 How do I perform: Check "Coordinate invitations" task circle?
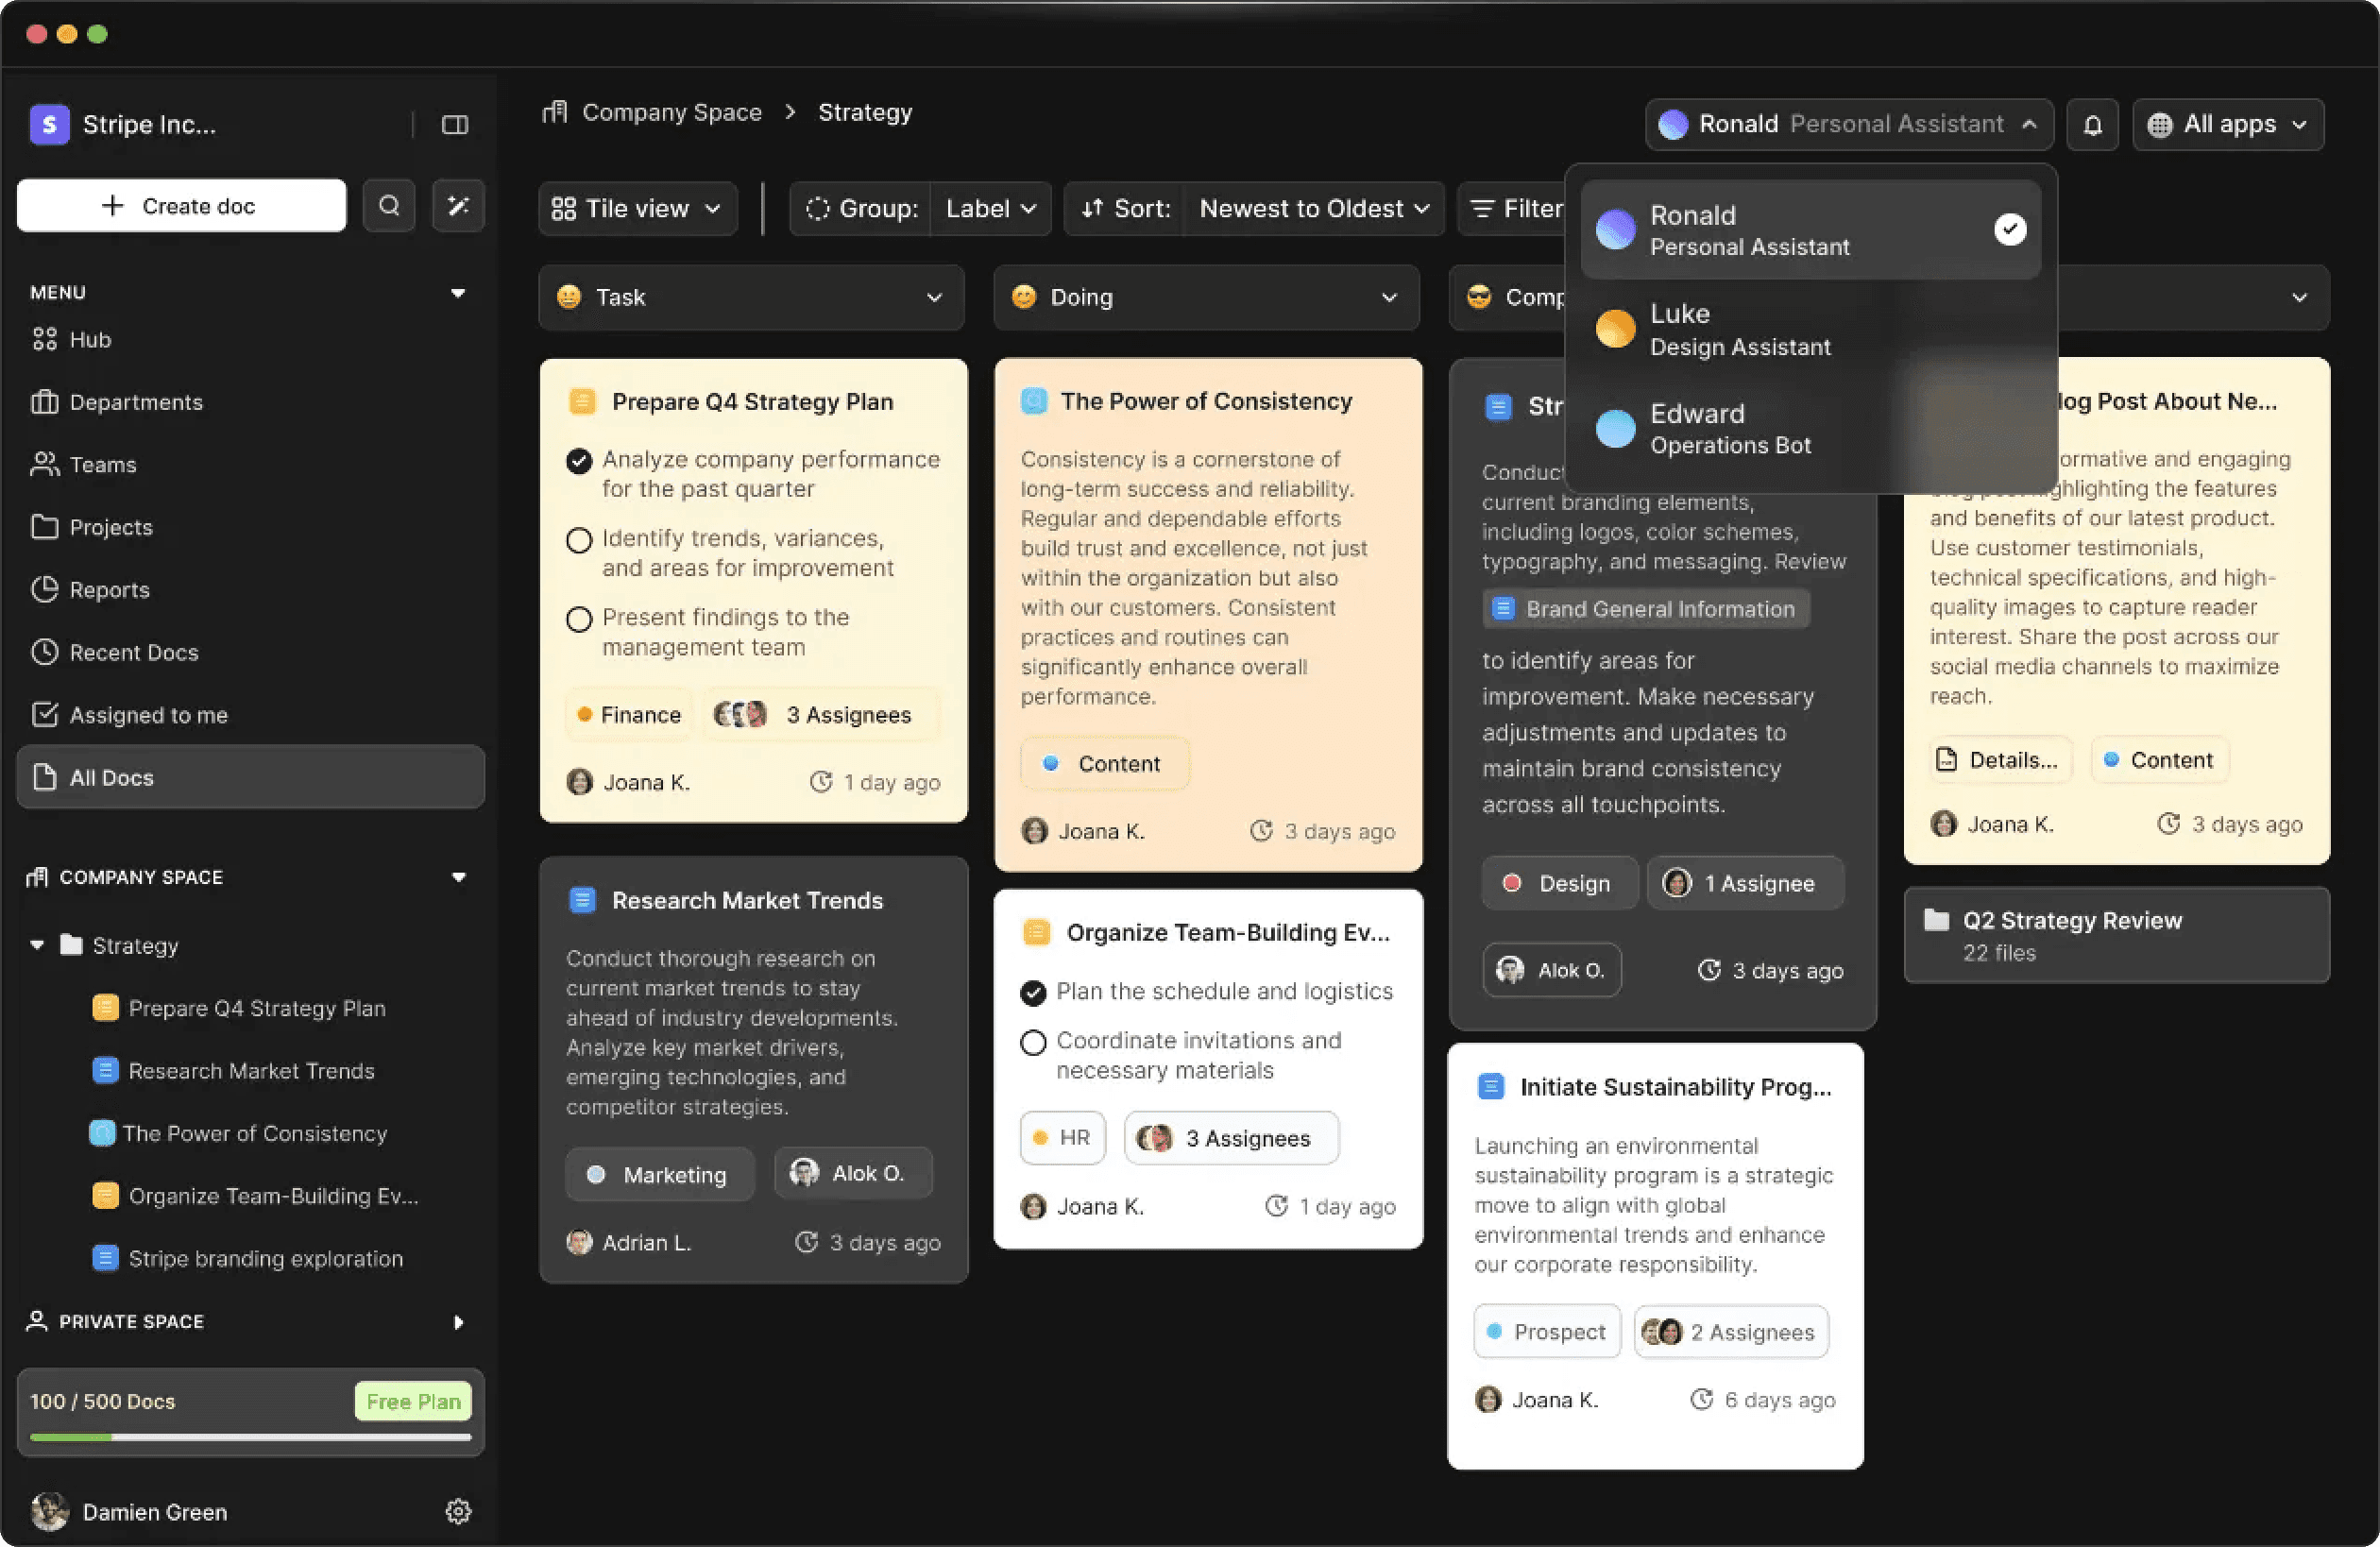[x=1033, y=1043]
